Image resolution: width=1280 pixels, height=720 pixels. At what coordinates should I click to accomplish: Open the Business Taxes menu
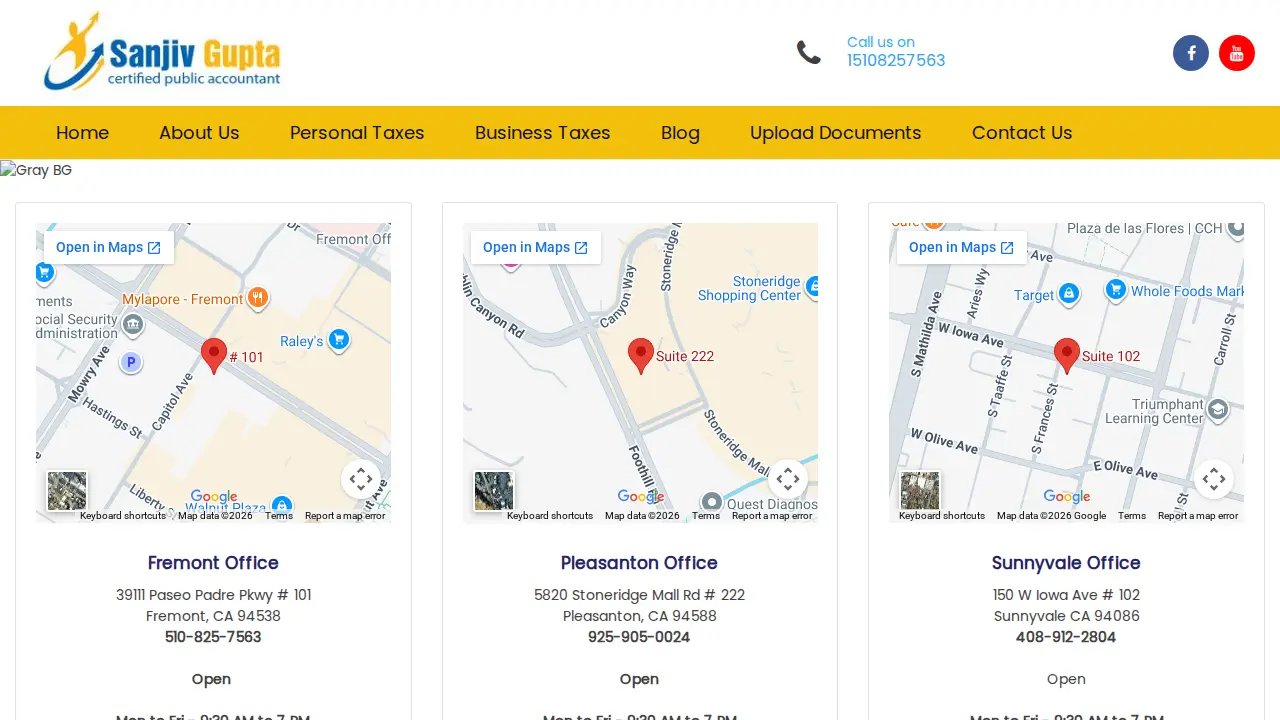tap(543, 133)
